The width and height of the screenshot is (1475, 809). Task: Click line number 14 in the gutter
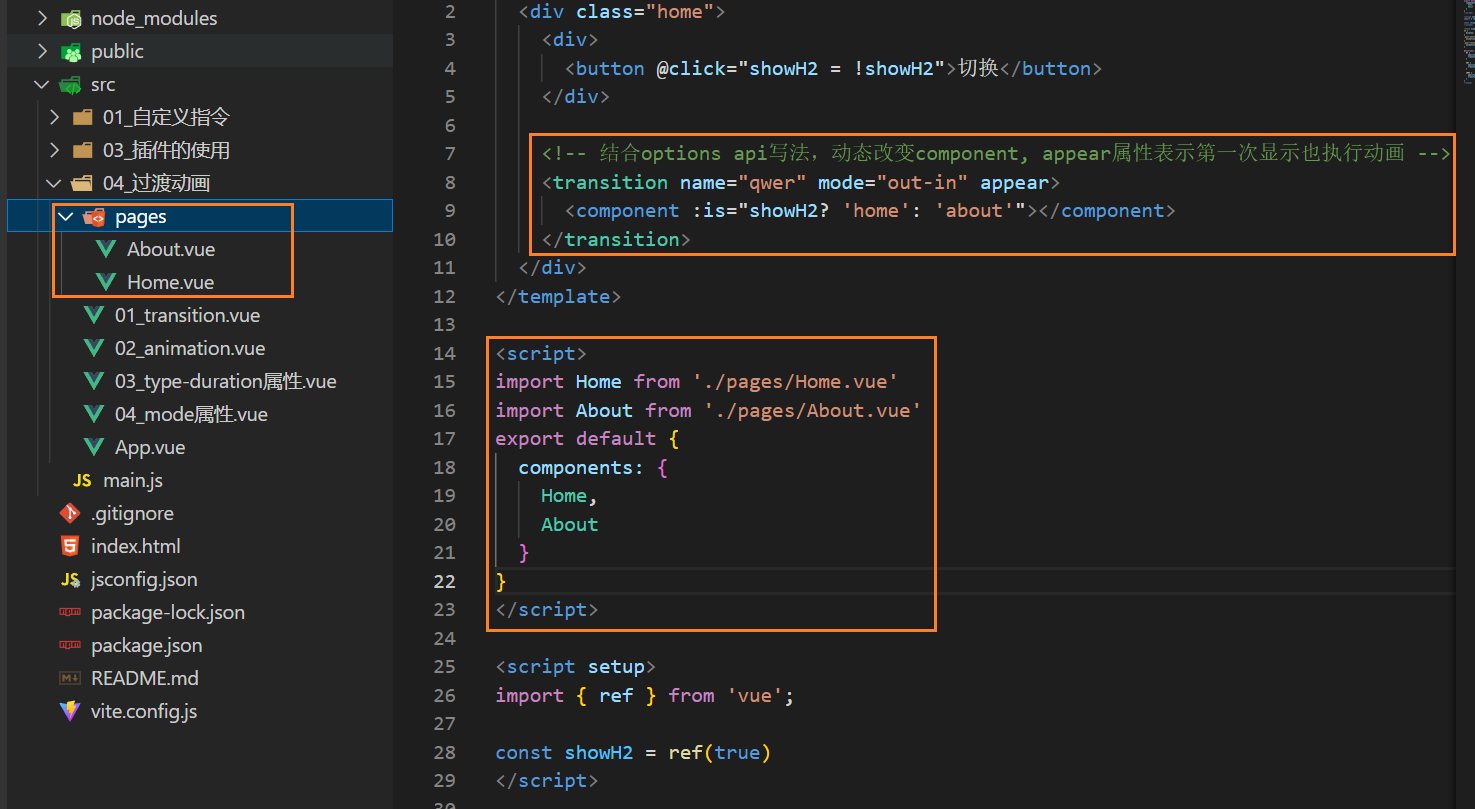445,354
